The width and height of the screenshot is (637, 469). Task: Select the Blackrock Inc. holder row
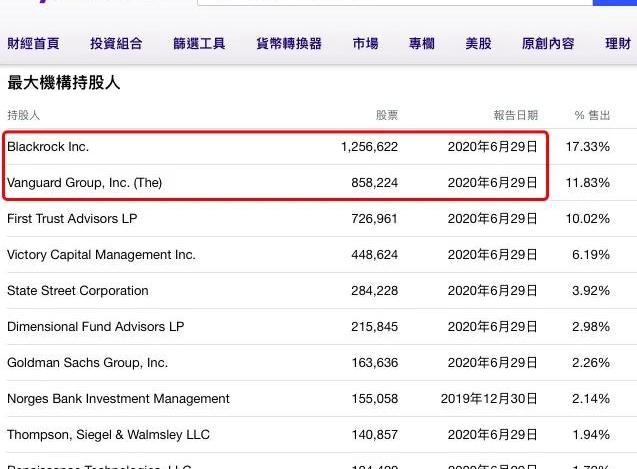[x=318, y=147]
